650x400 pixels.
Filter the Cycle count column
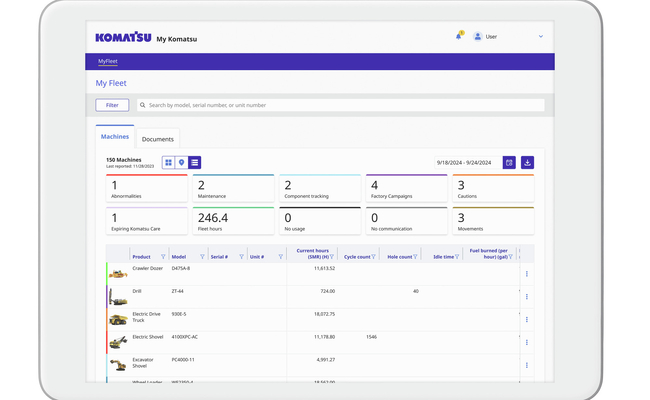(x=374, y=257)
